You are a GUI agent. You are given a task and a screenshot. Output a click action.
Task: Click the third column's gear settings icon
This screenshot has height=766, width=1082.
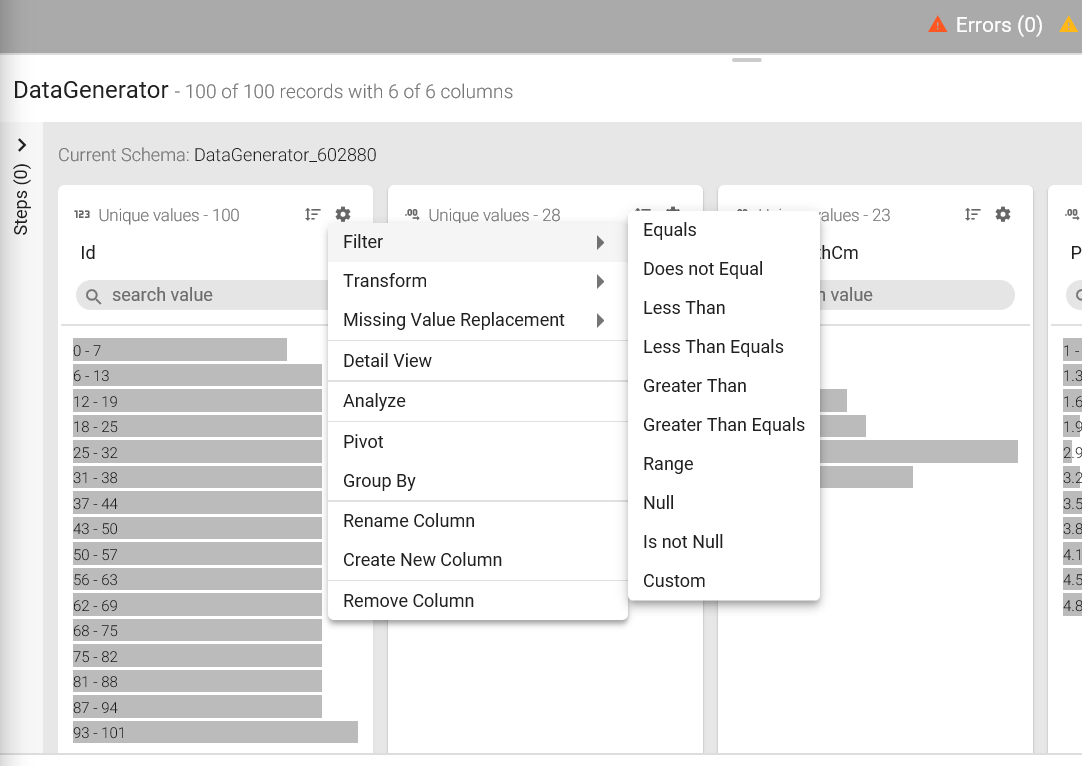(1003, 214)
